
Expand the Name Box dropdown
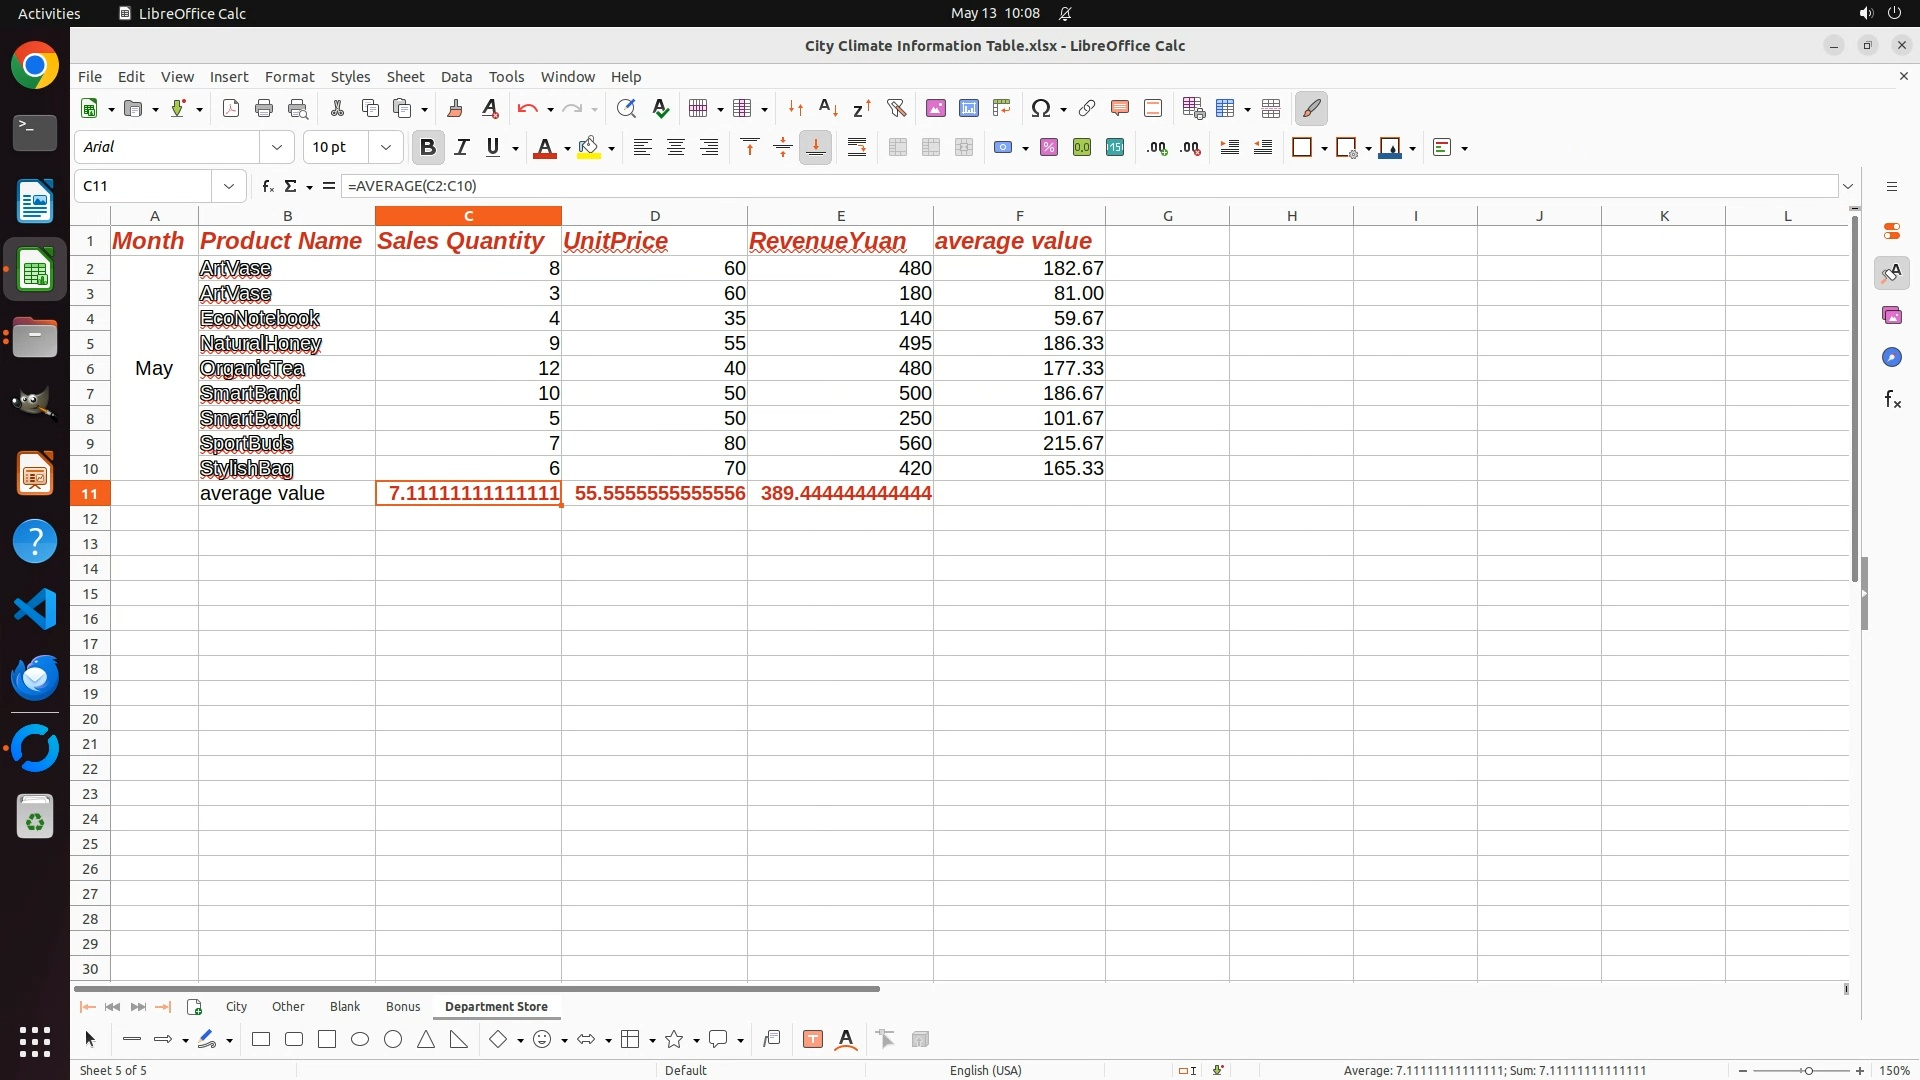[229, 186]
